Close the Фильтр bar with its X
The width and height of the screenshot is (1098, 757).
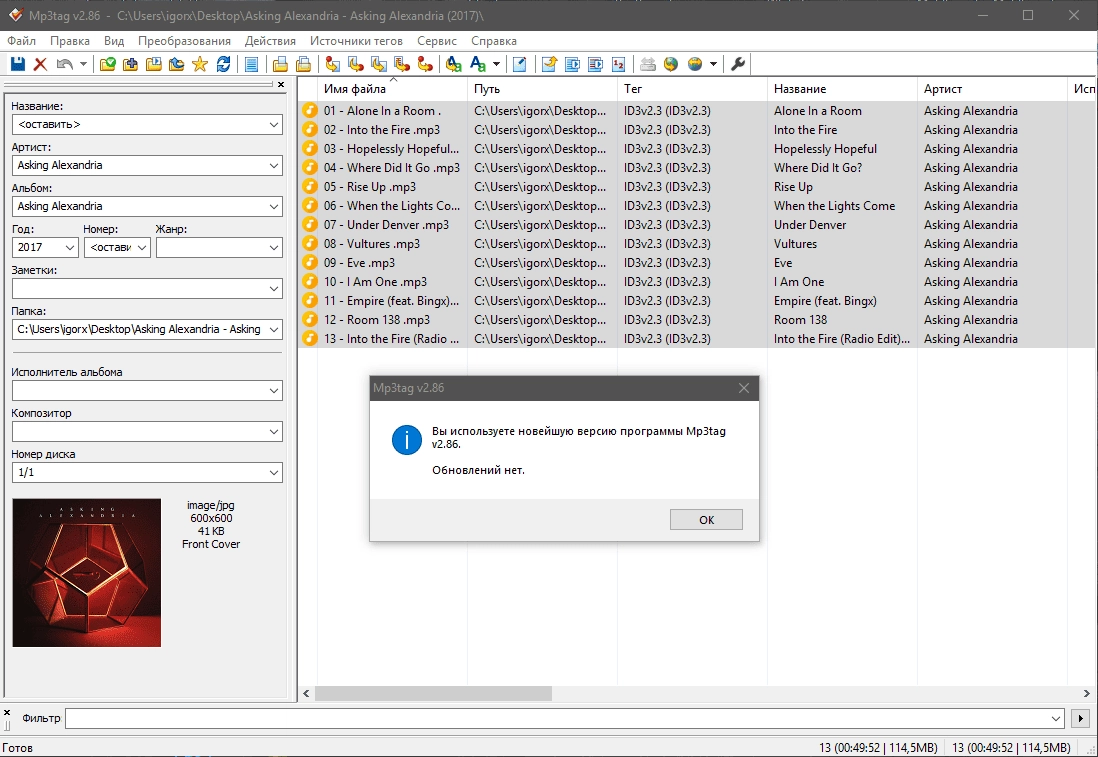7,712
